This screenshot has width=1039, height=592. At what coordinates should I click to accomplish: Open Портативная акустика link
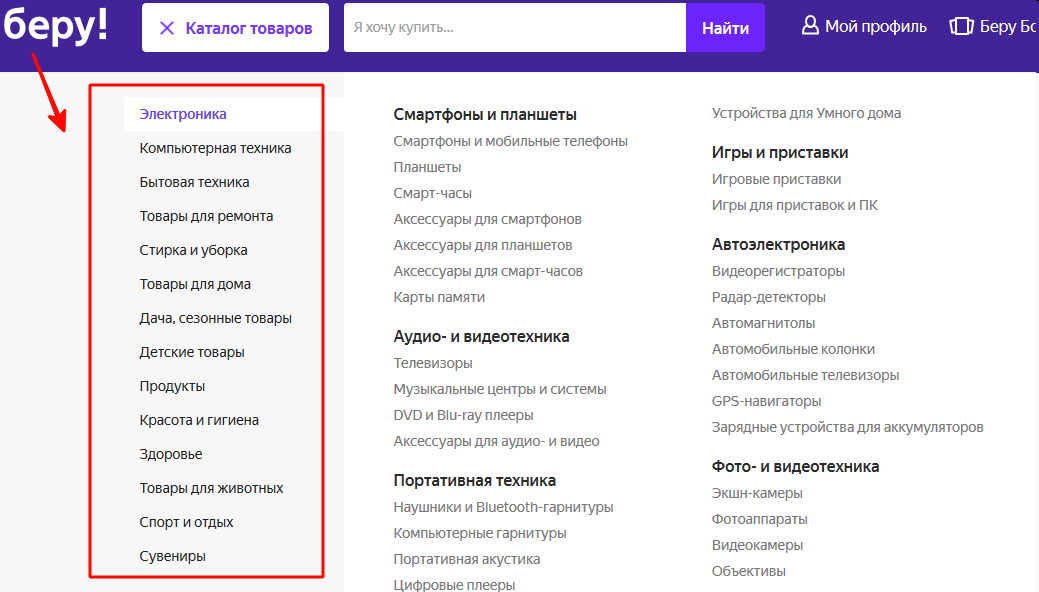(466, 559)
